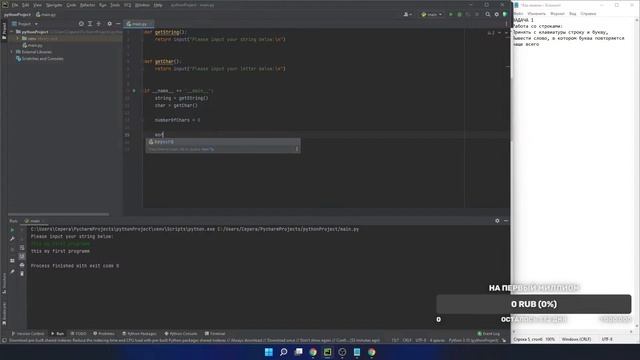
Task: Click the expand all icon in Project panel
Action: [90, 24]
